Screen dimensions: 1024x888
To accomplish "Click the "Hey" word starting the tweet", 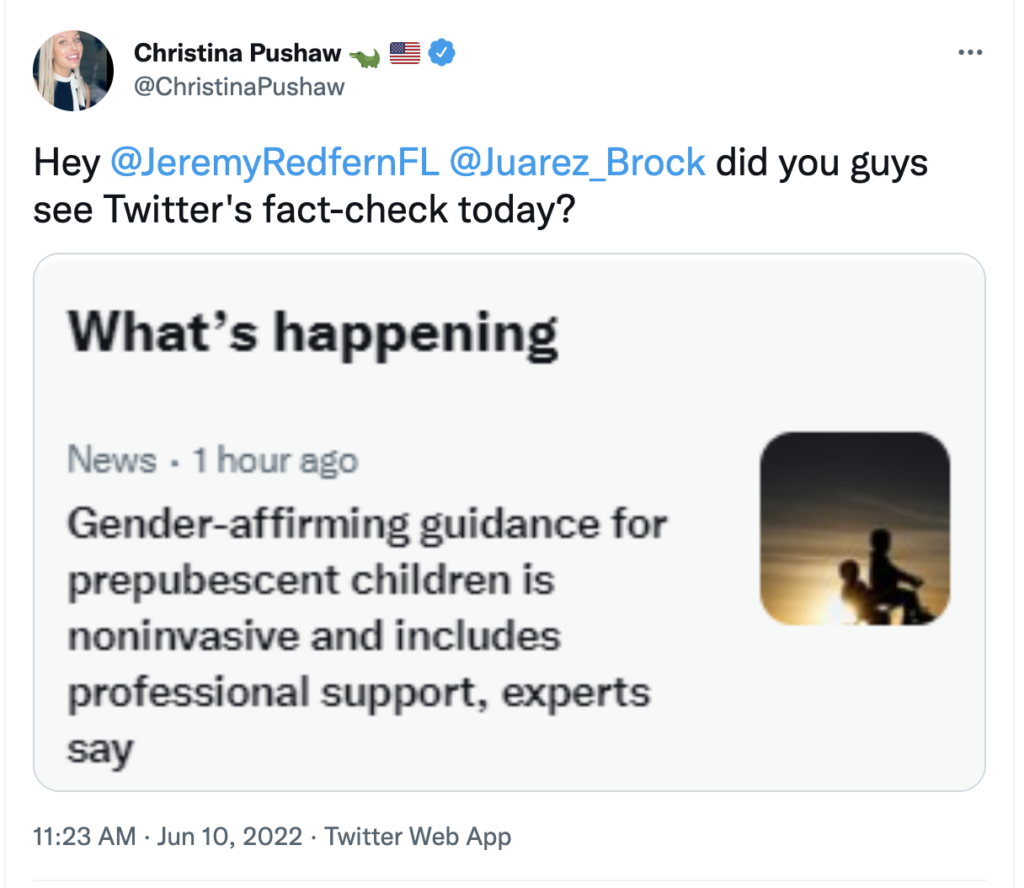I will click(66, 162).
